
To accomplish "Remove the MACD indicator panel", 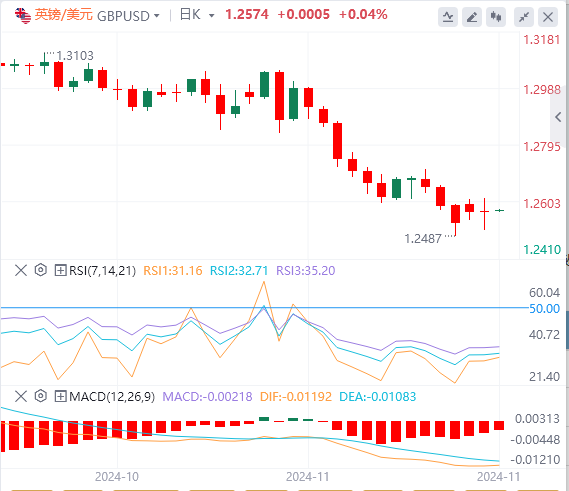I will (x=21, y=396).
